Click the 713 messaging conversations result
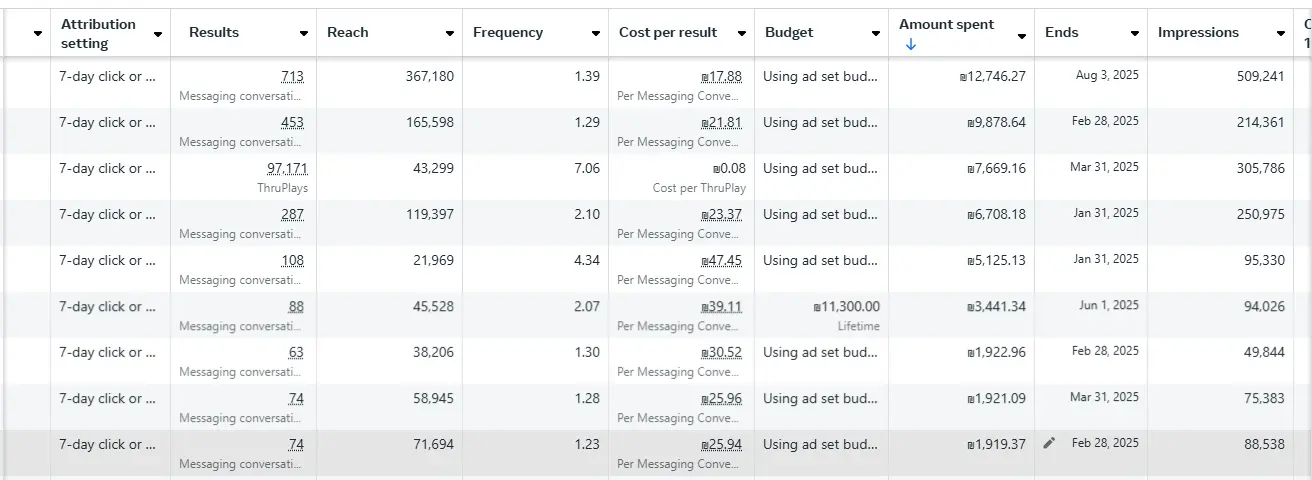This screenshot has height=480, width=1312. [x=292, y=77]
